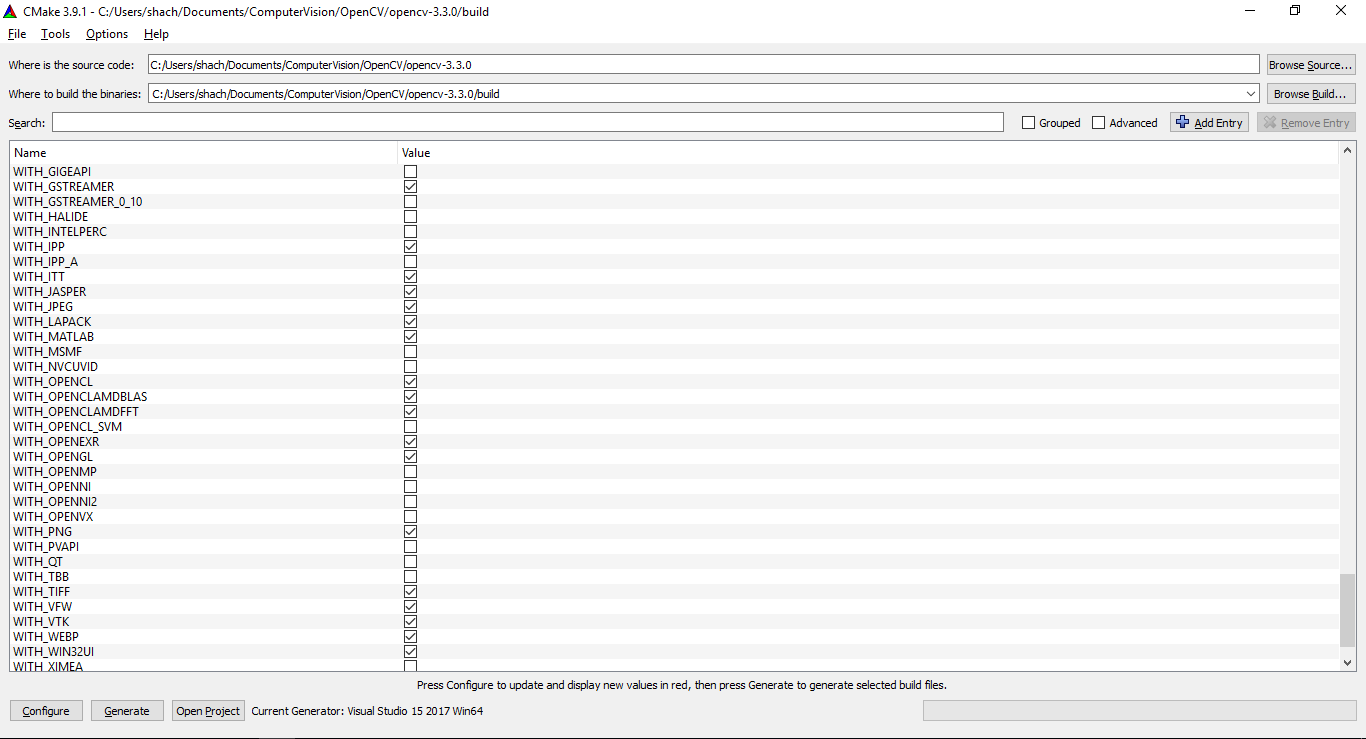Click the Browse Source button

click(1310, 64)
